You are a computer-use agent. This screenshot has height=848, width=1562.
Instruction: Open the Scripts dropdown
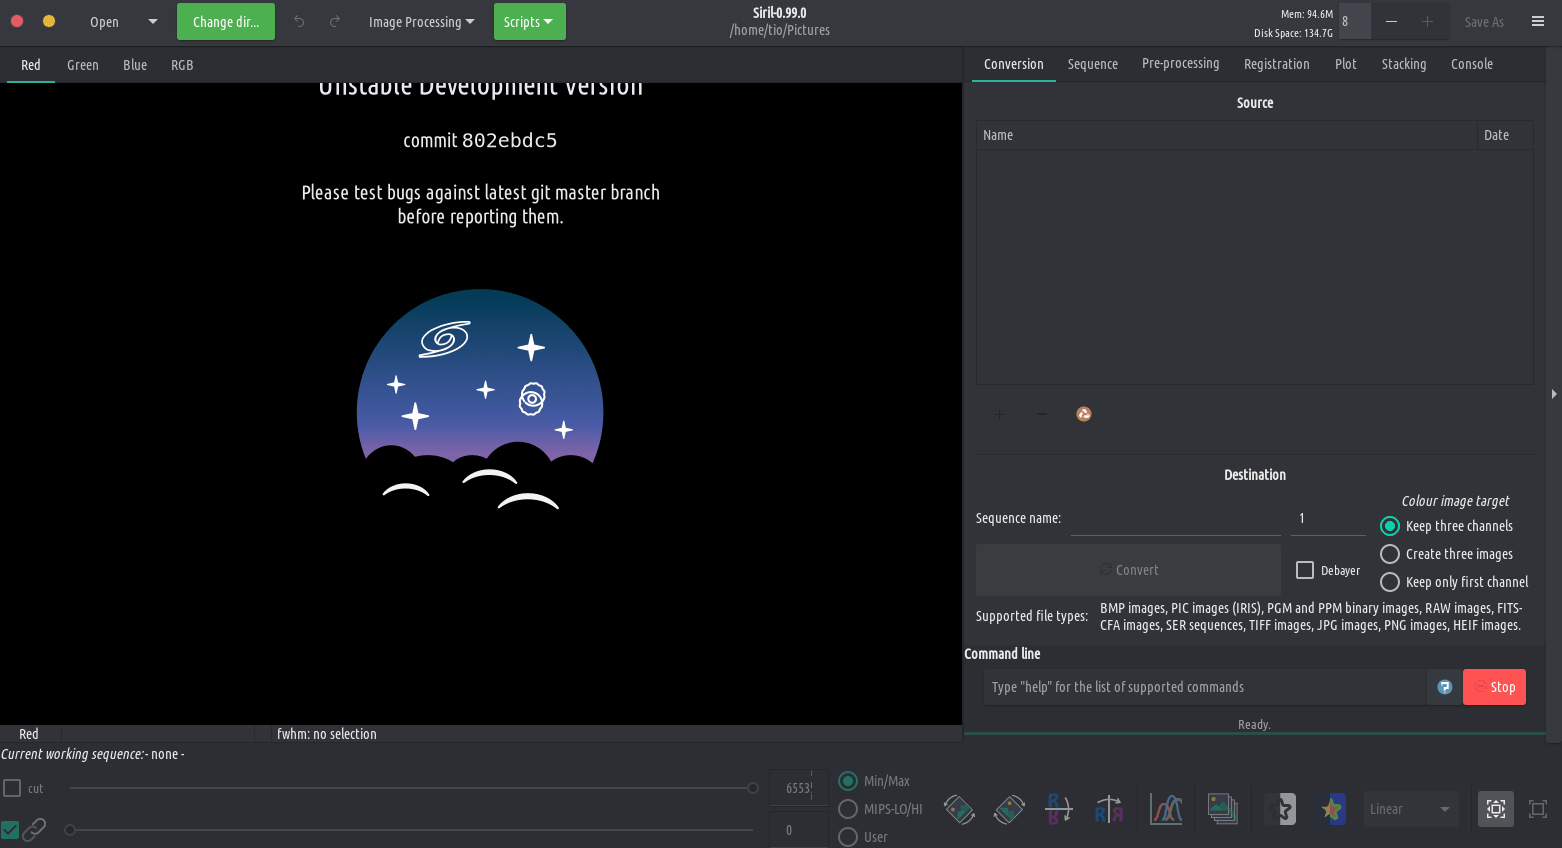[529, 22]
